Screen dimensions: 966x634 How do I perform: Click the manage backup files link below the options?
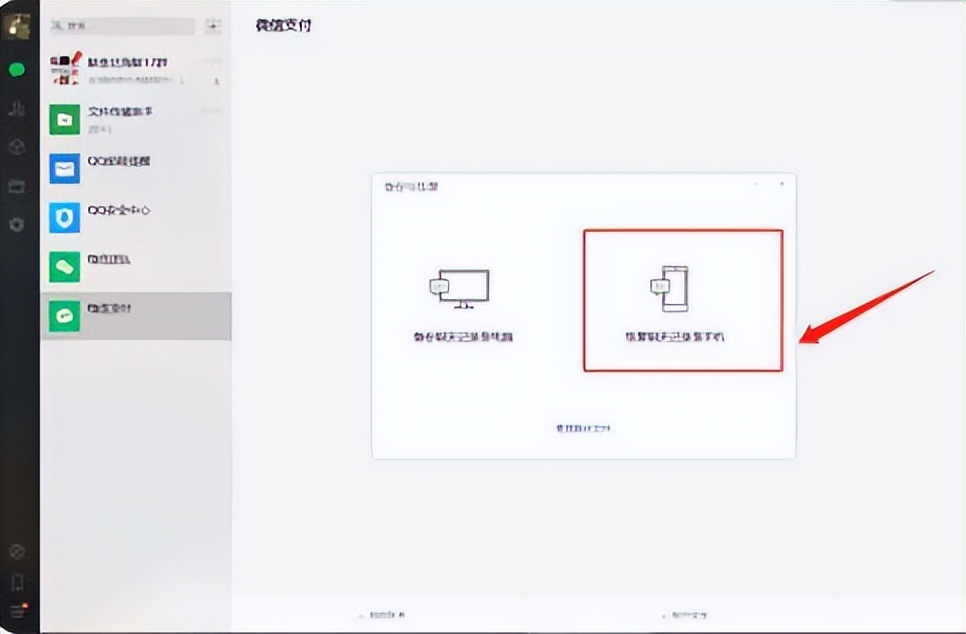click(x=581, y=427)
